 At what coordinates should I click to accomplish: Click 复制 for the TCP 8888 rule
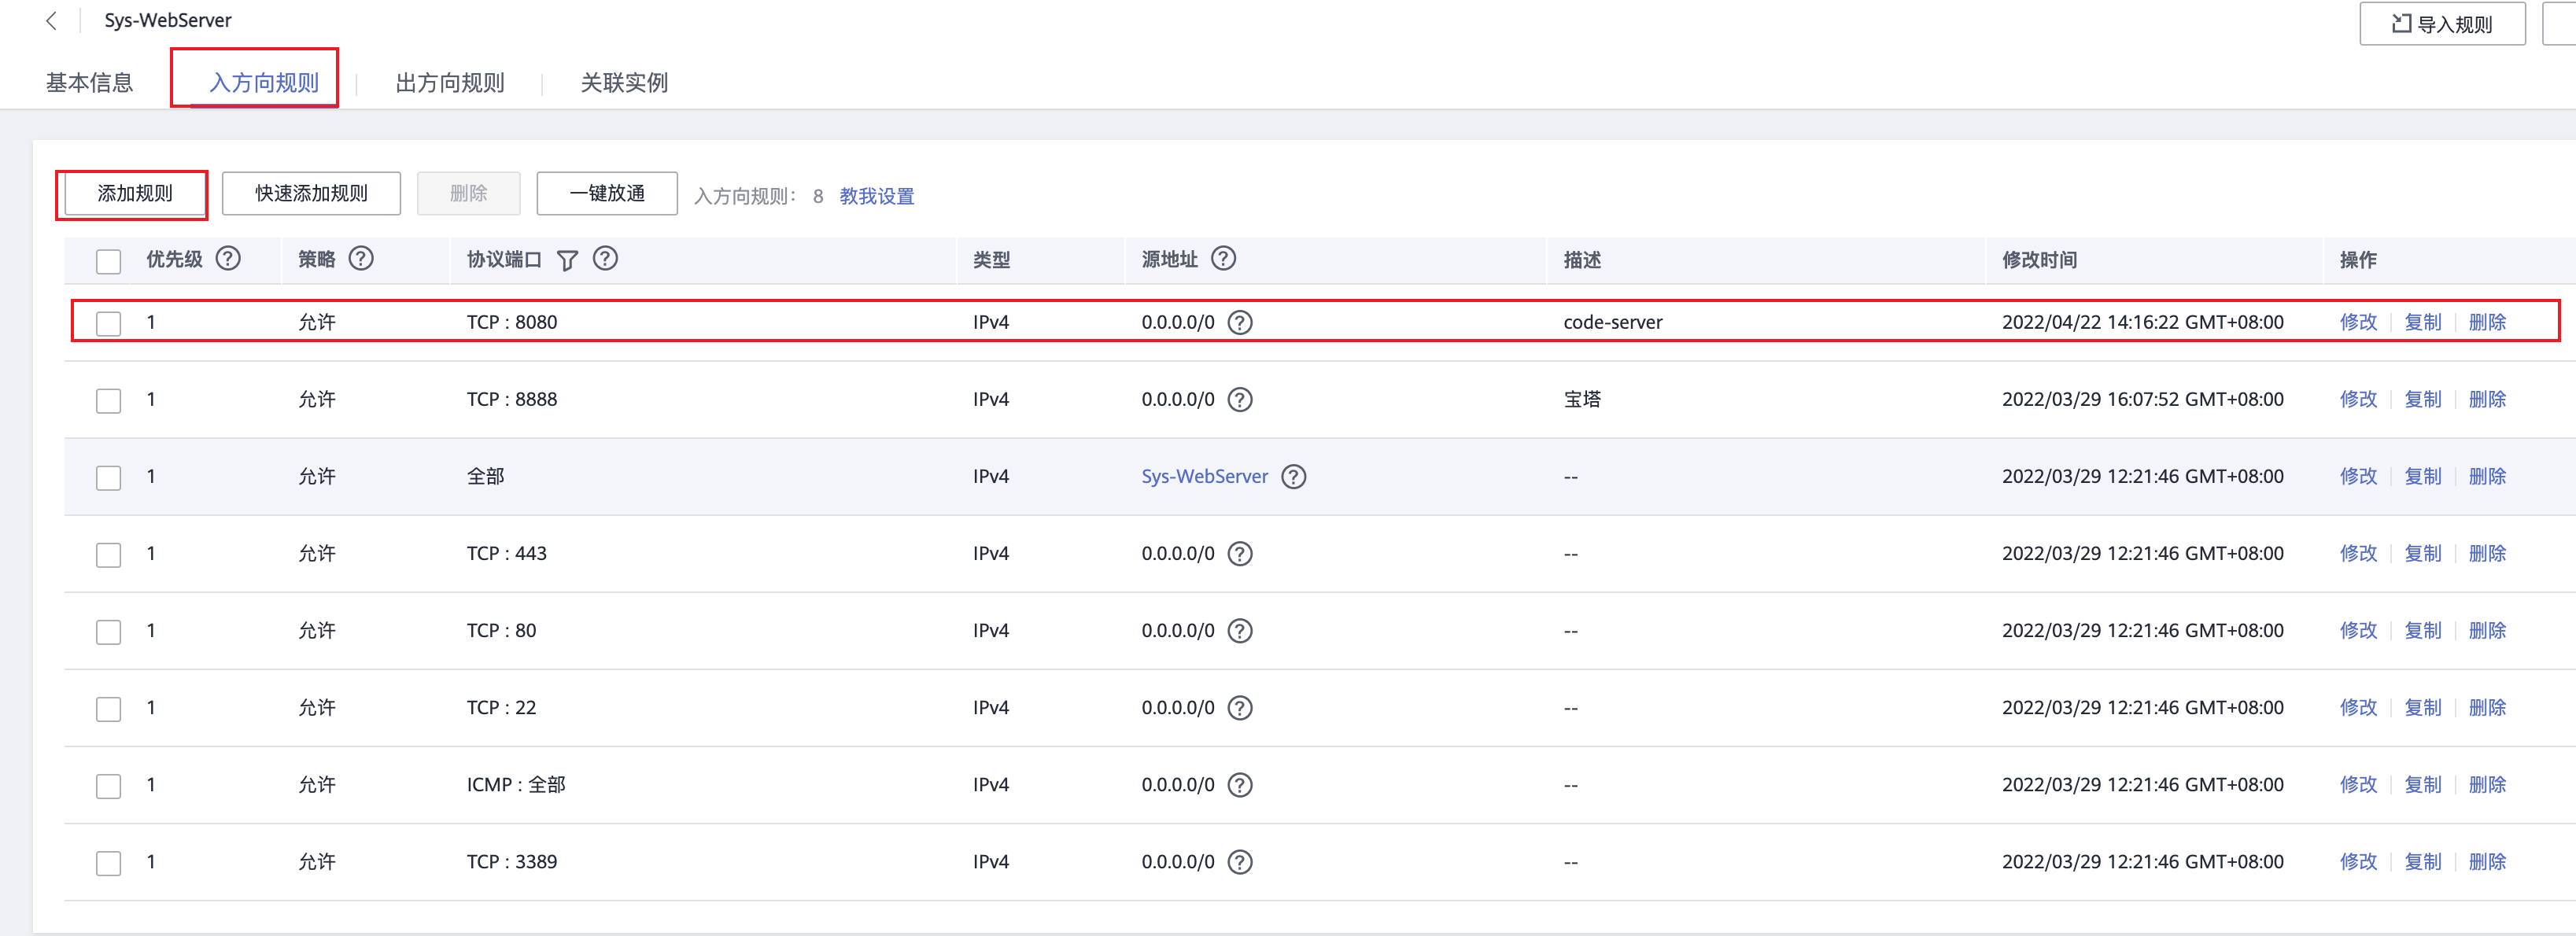tap(2423, 399)
